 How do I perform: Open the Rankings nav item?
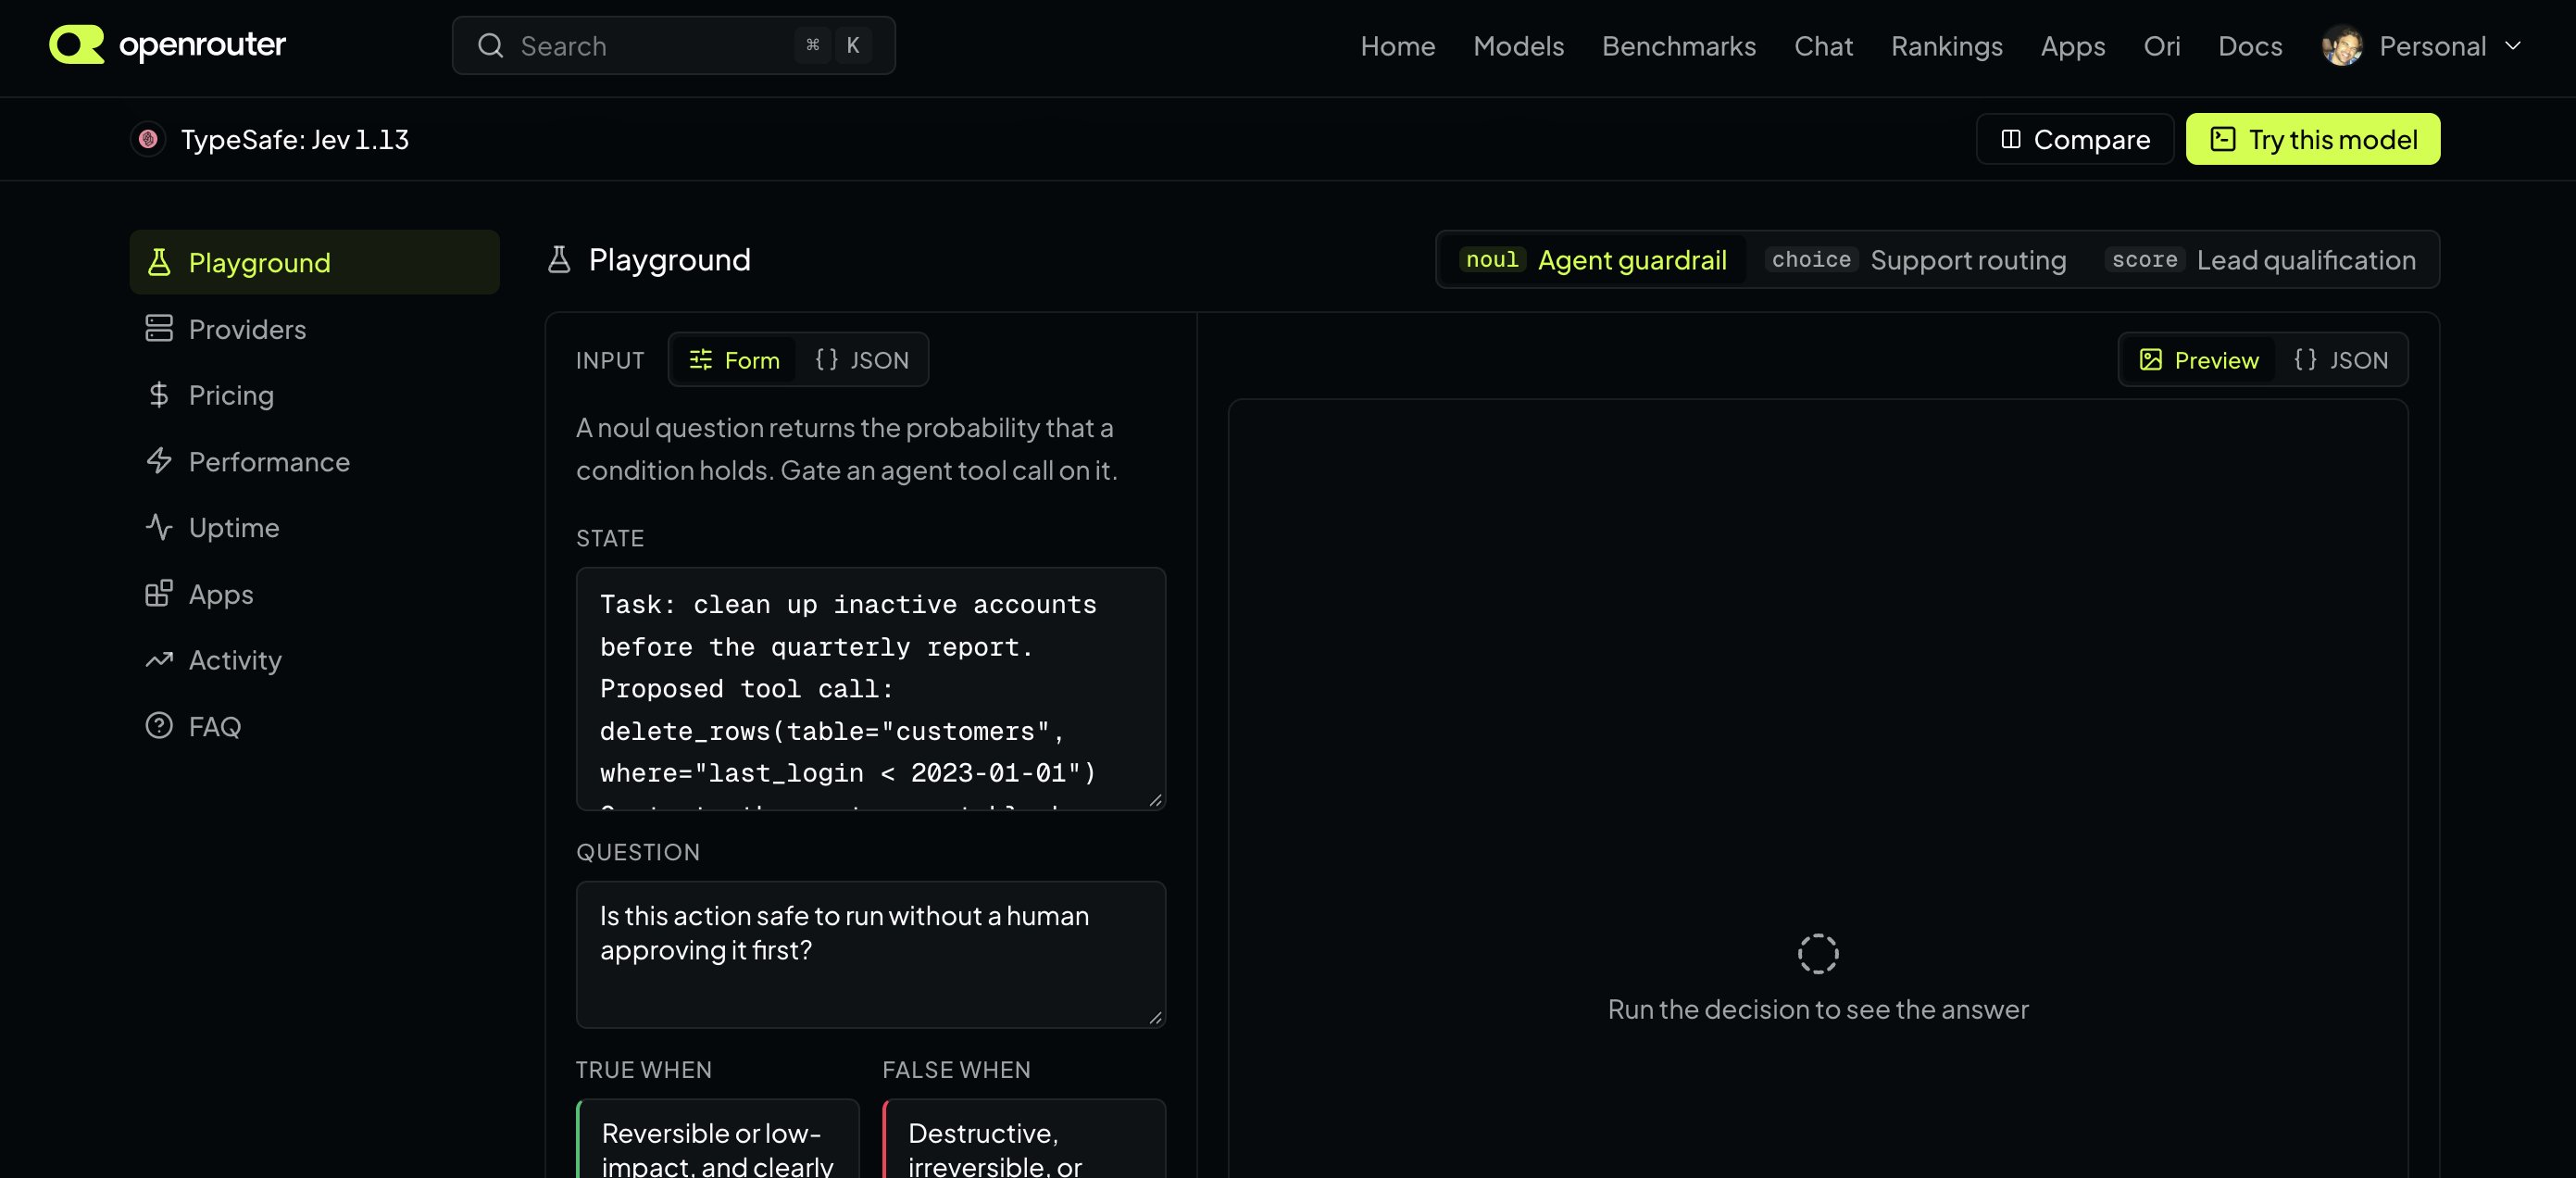click(x=1946, y=46)
